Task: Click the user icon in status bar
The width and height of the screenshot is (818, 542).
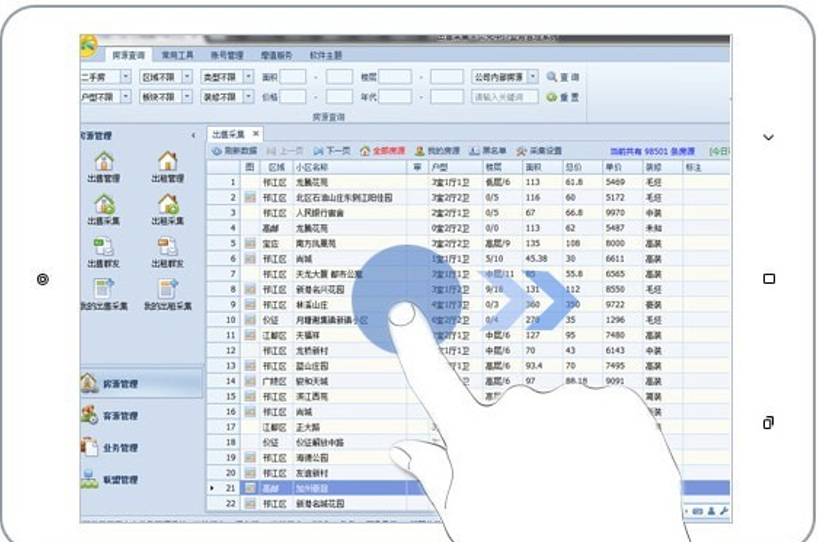Action: 711,511
